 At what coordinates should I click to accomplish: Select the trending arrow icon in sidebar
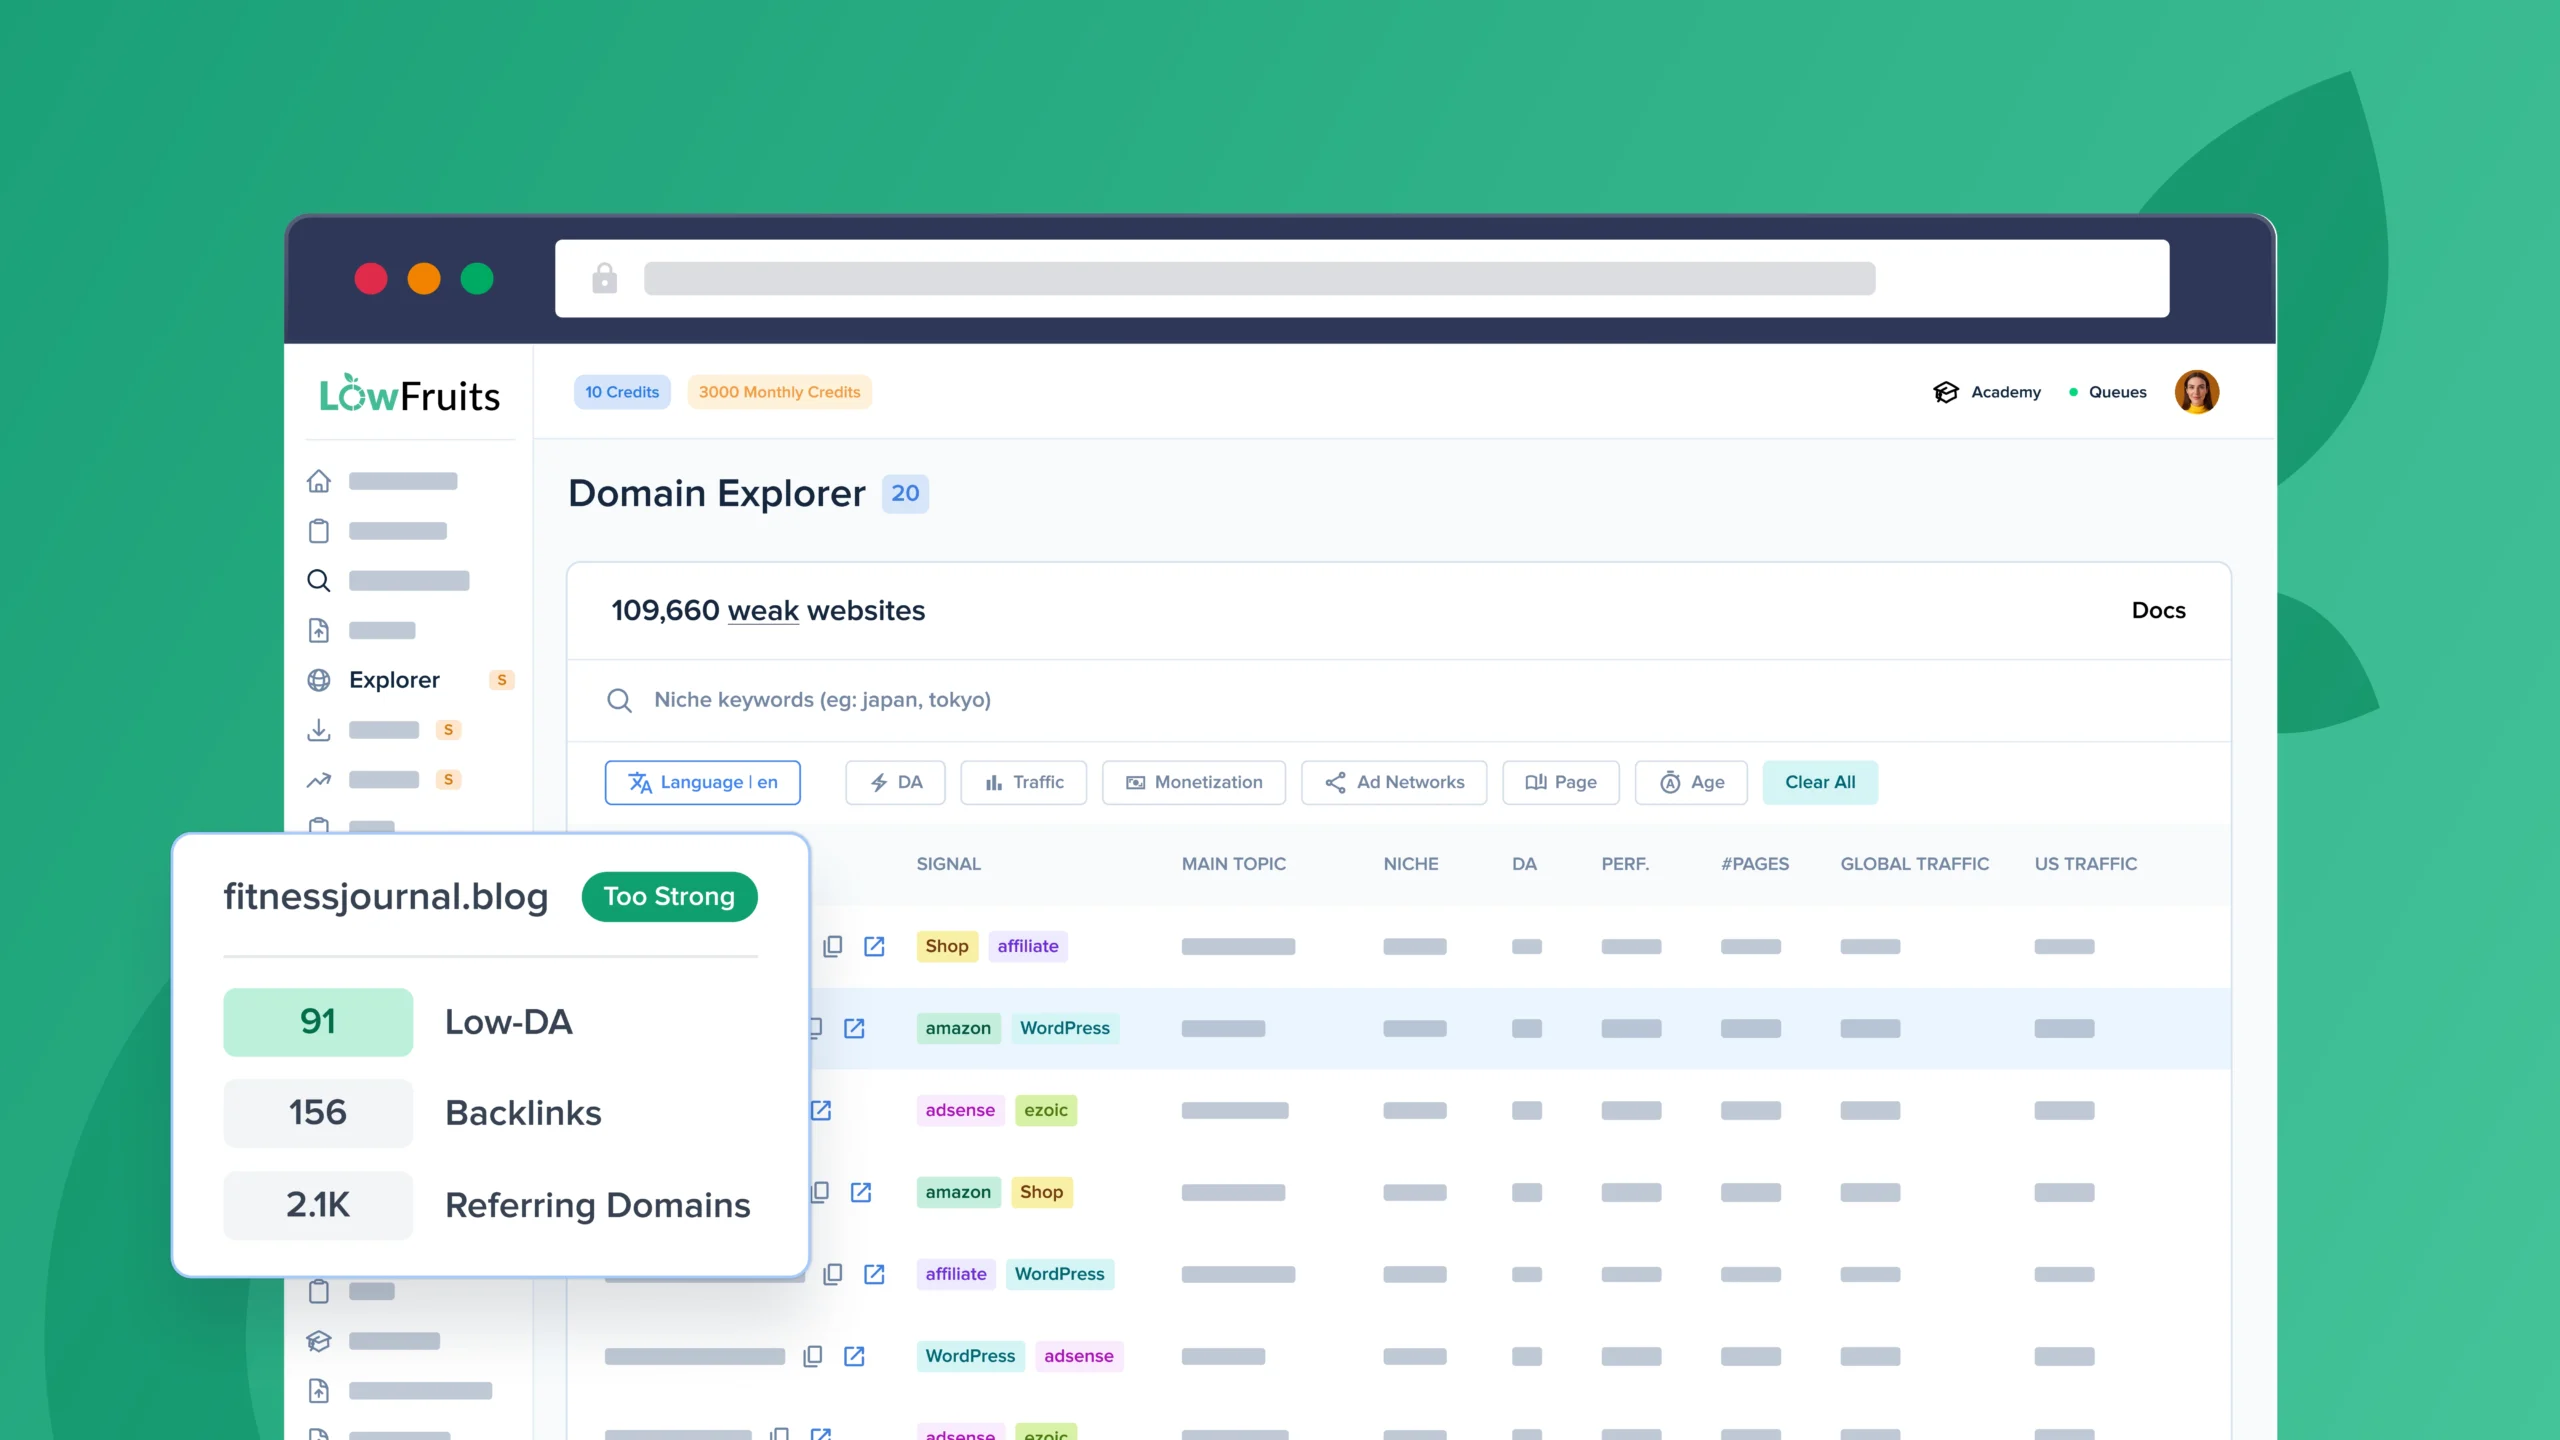point(319,779)
